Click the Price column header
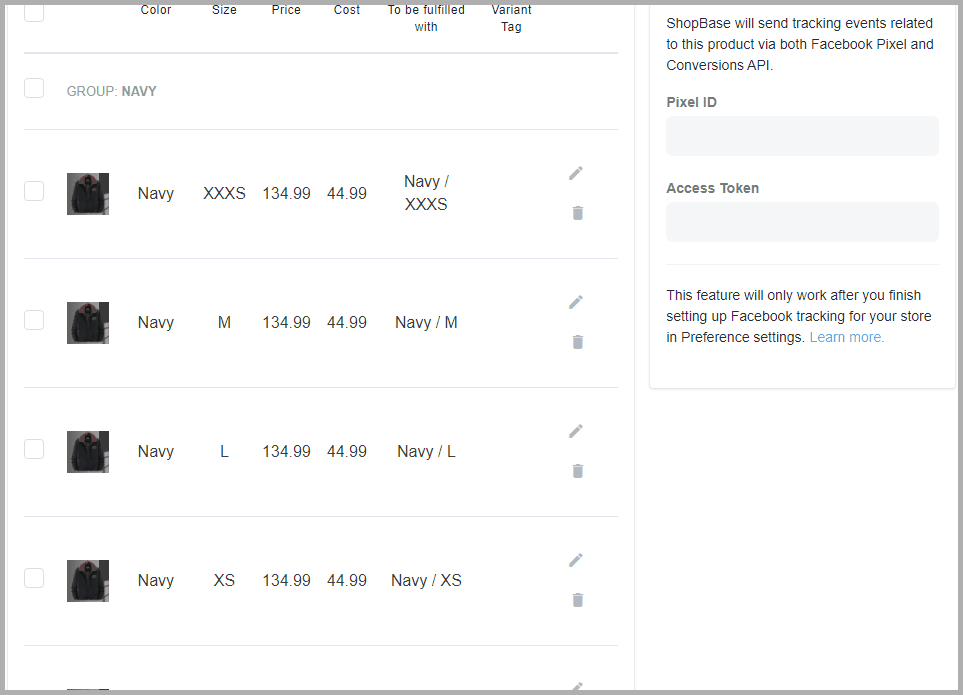This screenshot has width=963, height=695. (x=286, y=10)
